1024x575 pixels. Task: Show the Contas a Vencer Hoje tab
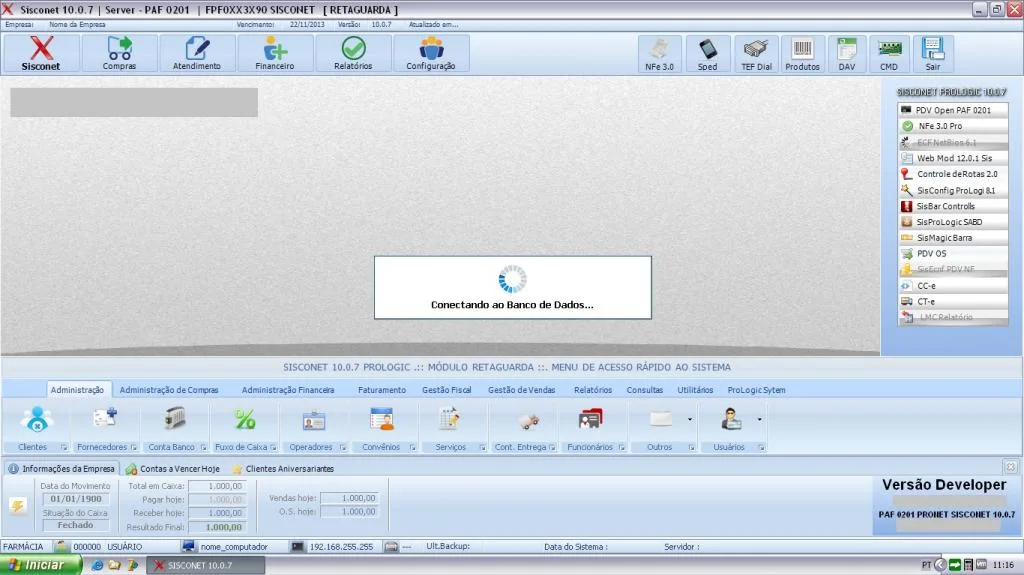[x=173, y=469]
